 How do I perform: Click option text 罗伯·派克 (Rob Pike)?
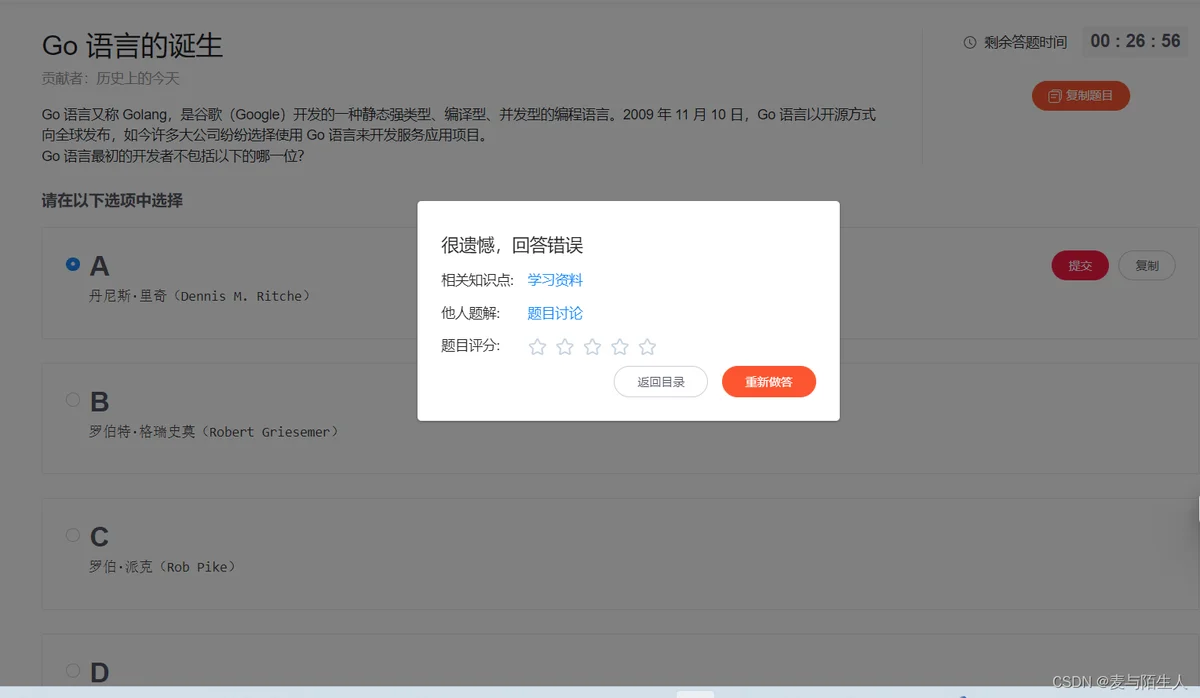(162, 567)
